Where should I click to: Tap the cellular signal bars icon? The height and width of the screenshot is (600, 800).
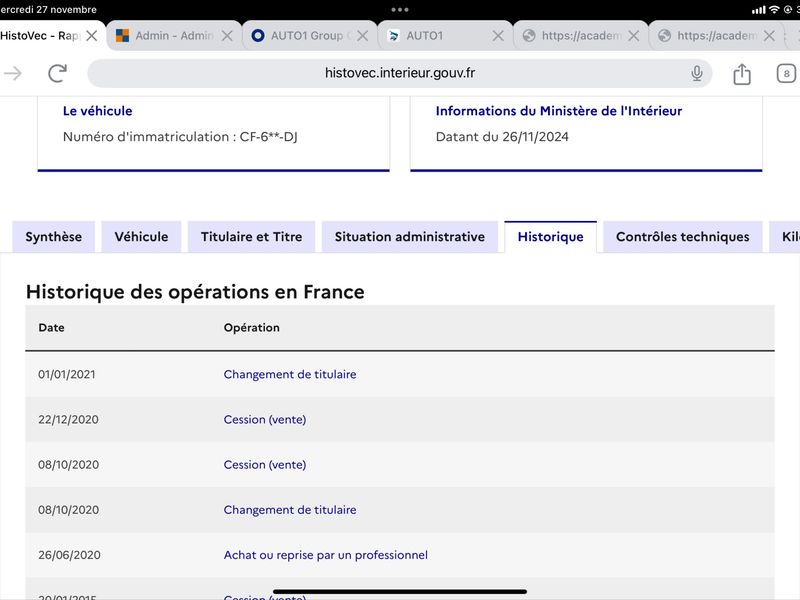(759, 10)
